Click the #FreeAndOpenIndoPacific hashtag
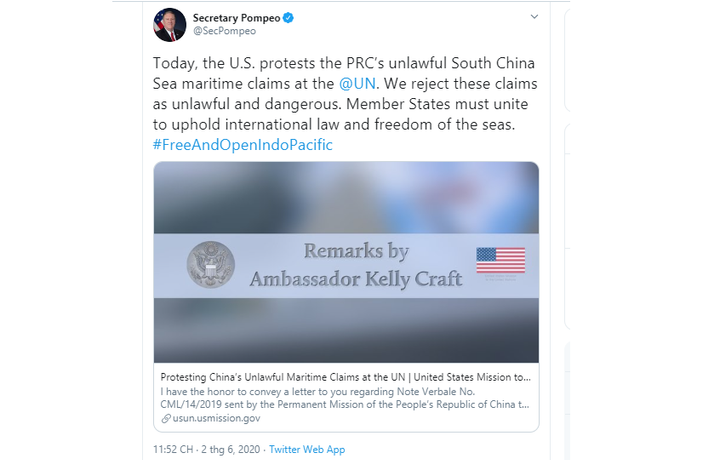The width and height of the screenshot is (720, 460). coord(243,145)
